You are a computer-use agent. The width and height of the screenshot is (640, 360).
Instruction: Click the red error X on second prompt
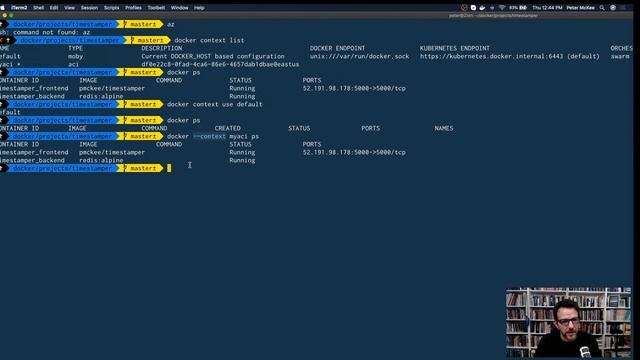(2, 40)
